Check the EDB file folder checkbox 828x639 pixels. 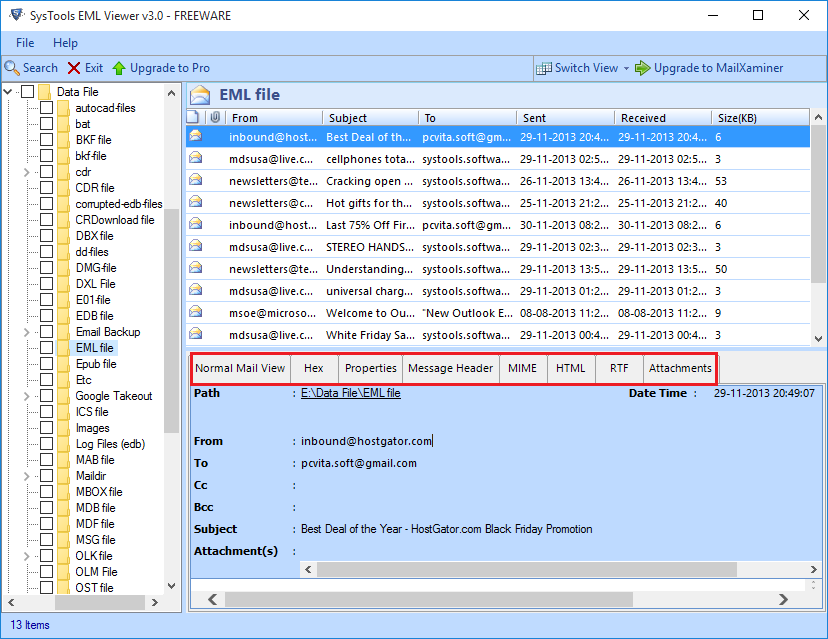[x=46, y=316]
